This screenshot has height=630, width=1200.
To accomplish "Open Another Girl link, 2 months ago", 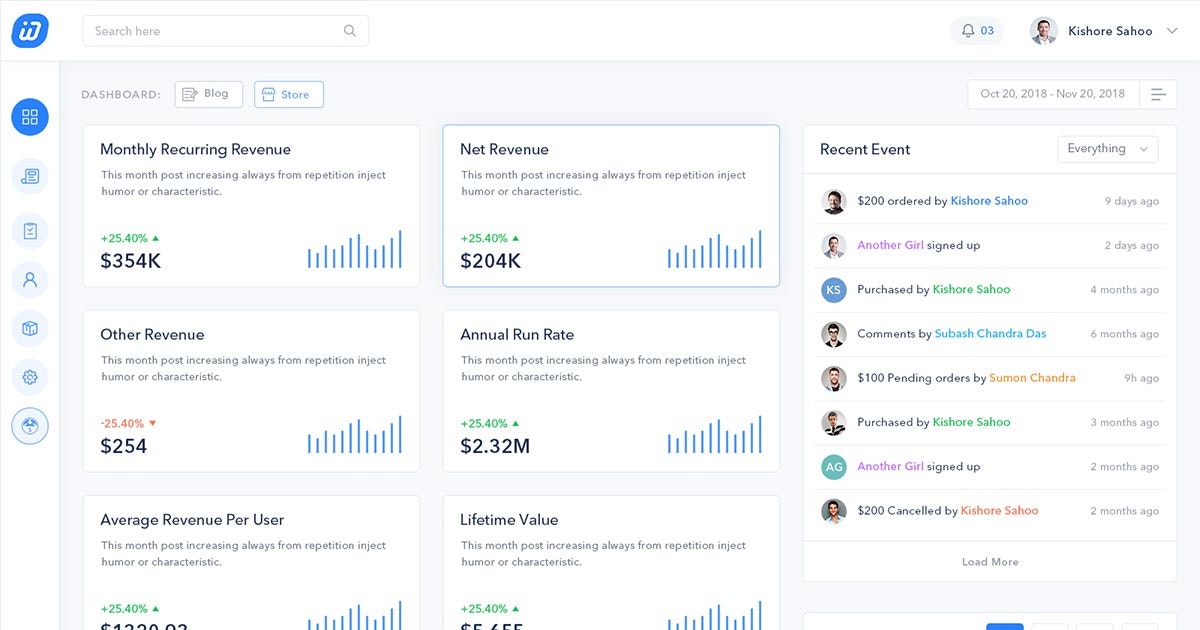I will (x=890, y=467).
